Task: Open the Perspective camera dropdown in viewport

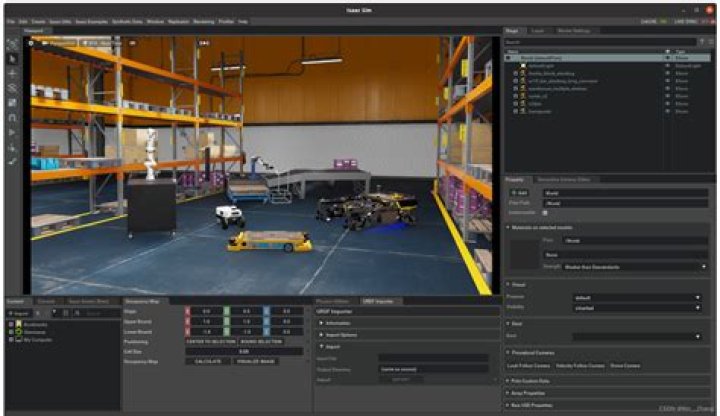Action: click(x=59, y=43)
